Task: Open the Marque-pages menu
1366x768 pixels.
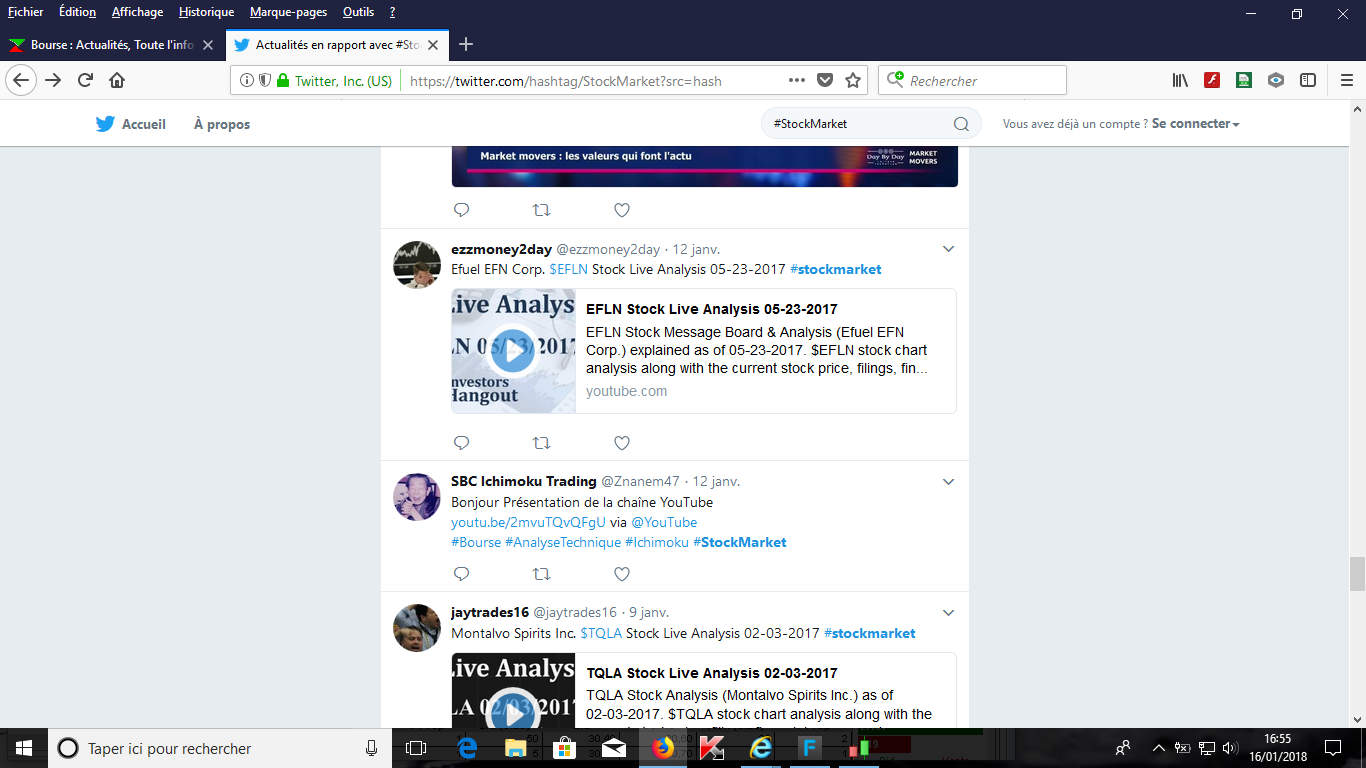Action: 289,12
